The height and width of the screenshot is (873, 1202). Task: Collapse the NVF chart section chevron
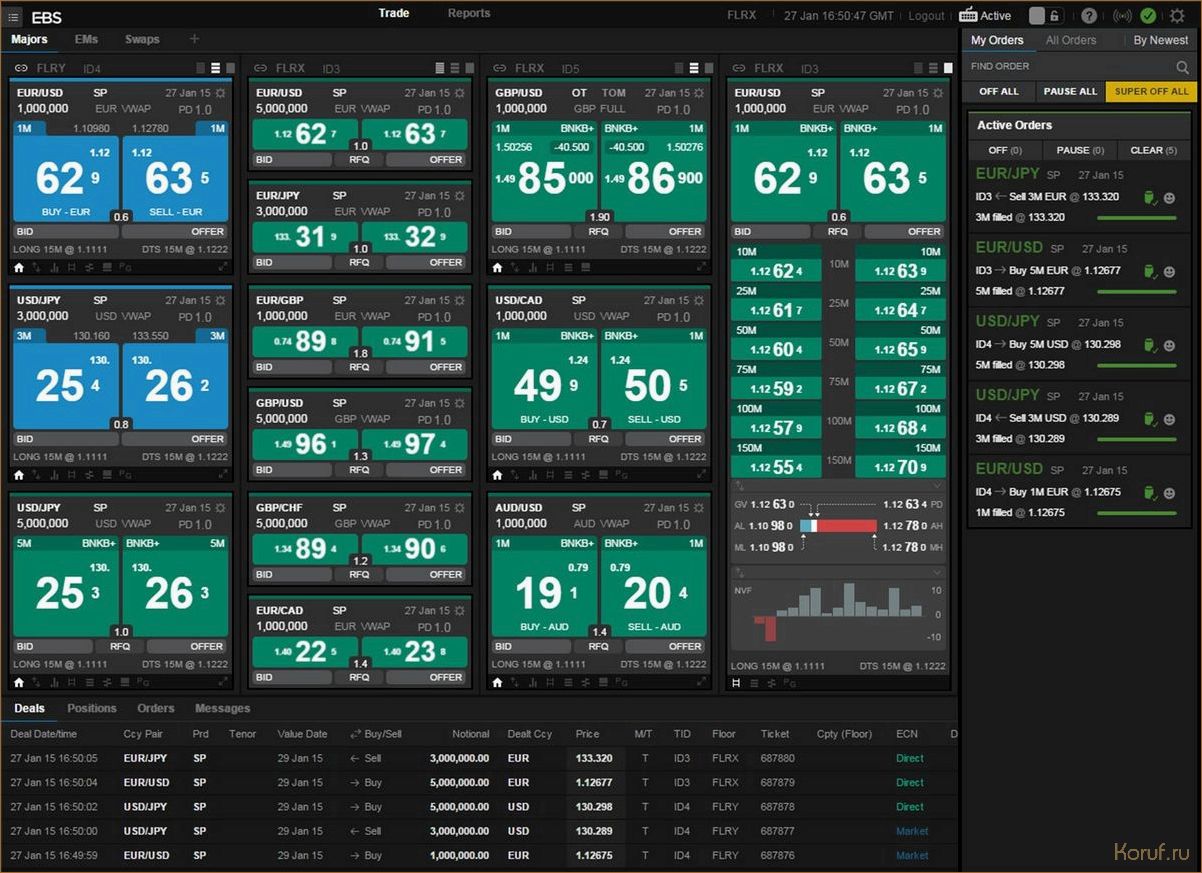[937, 573]
